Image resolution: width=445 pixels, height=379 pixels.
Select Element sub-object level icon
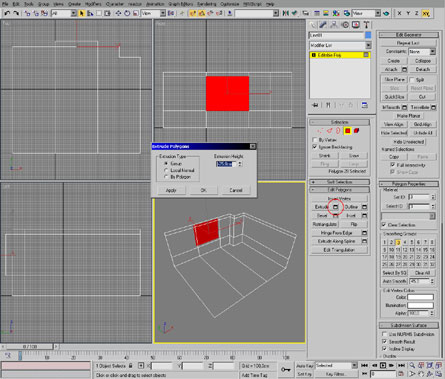pyautogui.click(x=357, y=131)
